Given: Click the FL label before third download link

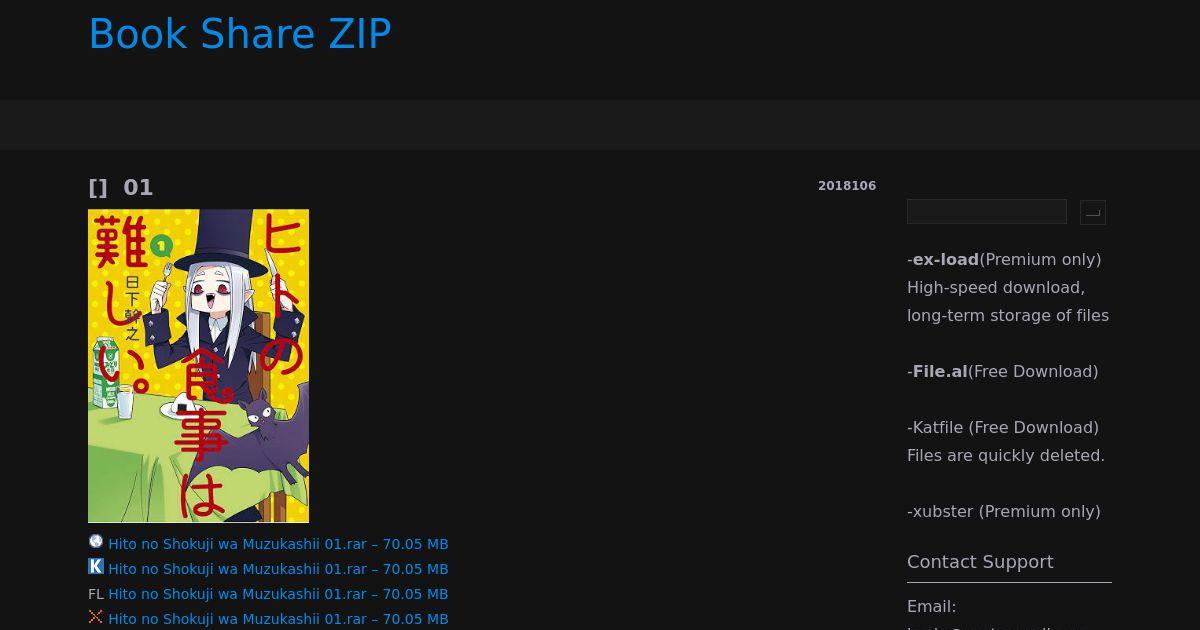Looking at the screenshot, I should pos(96,594).
